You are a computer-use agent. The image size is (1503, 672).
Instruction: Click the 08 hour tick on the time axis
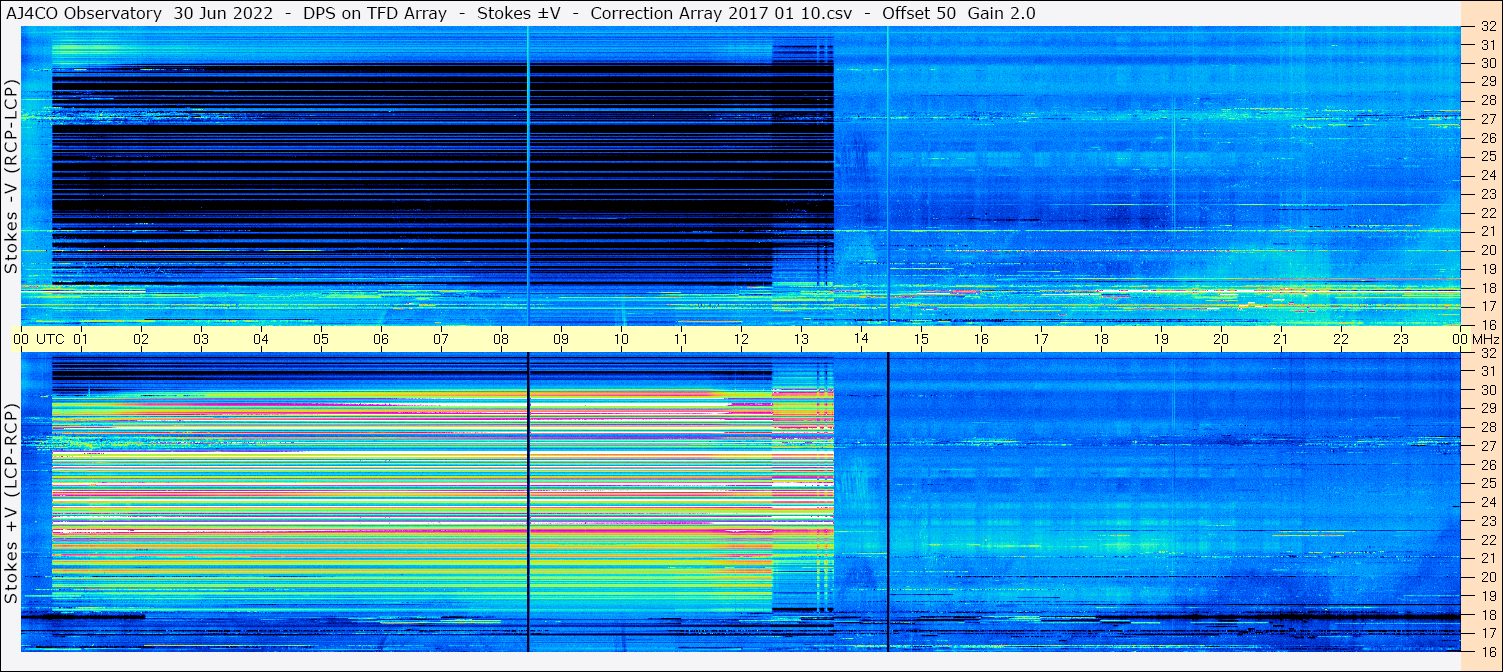click(501, 339)
